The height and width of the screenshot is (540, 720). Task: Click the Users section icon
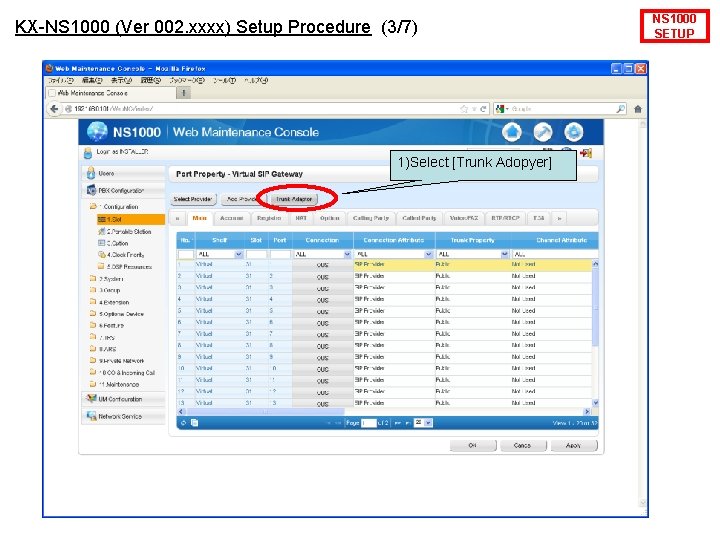click(91, 173)
